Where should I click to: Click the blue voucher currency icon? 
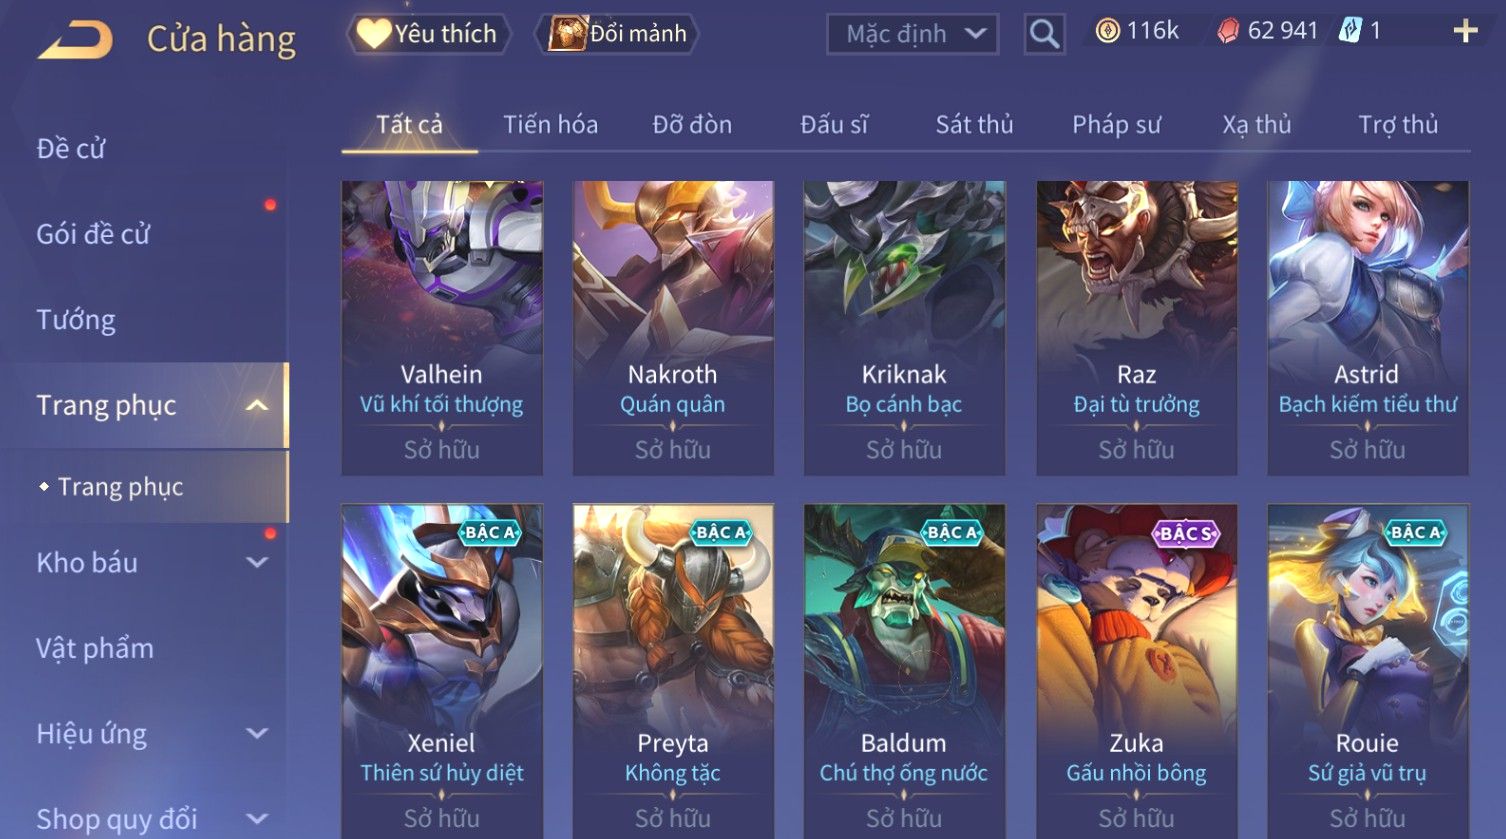tap(1350, 32)
